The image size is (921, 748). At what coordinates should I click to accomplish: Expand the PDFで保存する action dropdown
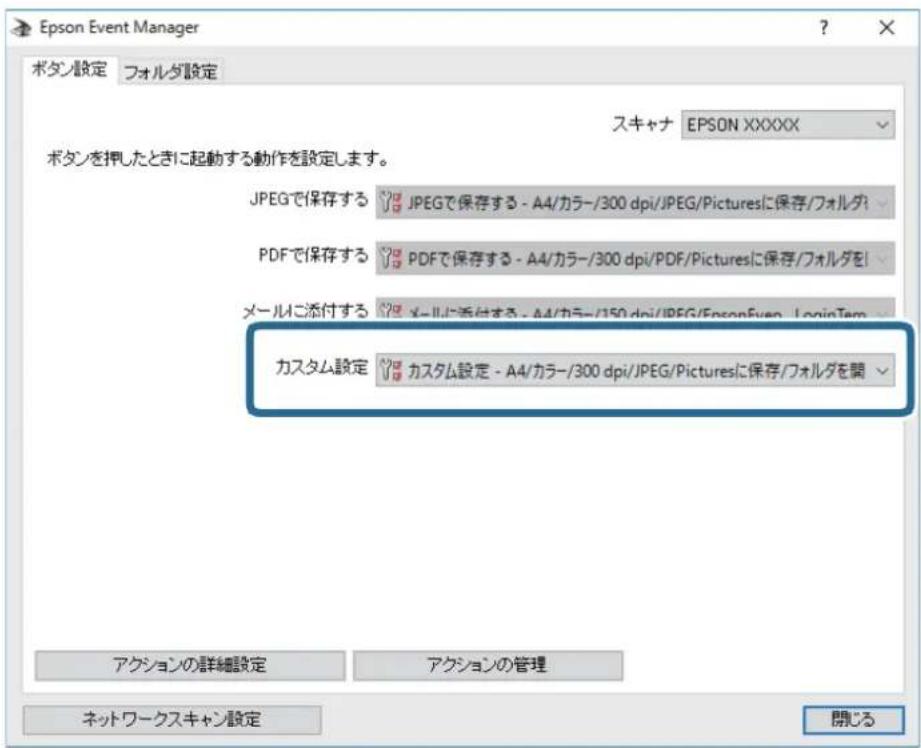pyautogui.click(x=635, y=259)
